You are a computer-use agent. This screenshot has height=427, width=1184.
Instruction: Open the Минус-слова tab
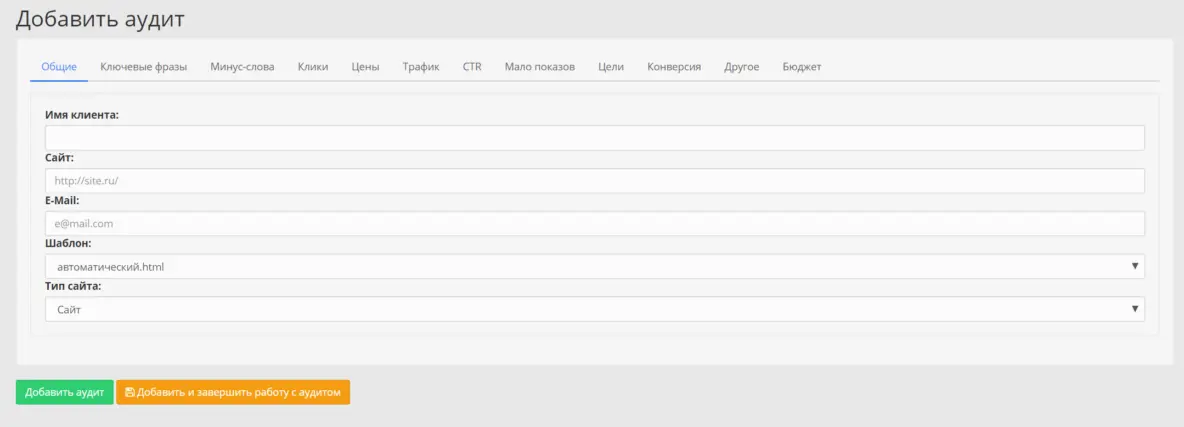242,67
